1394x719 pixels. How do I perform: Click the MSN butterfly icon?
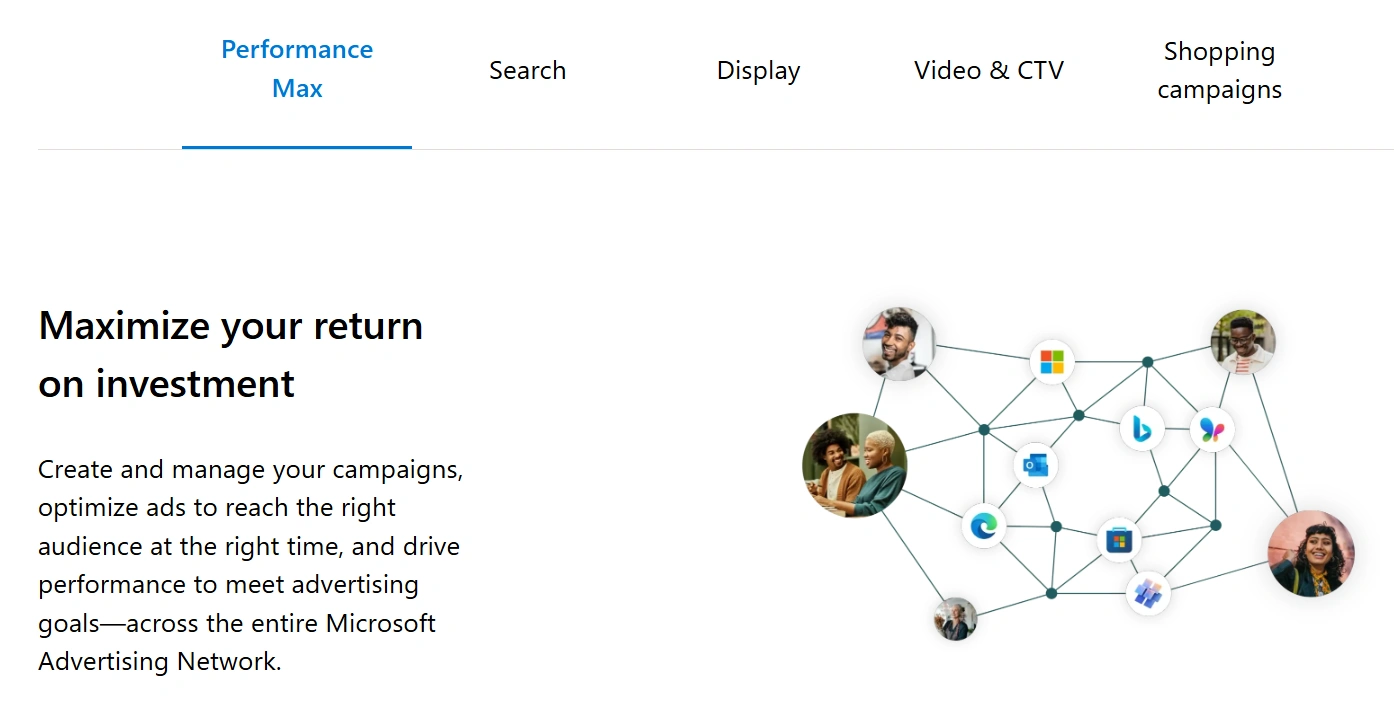click(x=1212, y=430)
